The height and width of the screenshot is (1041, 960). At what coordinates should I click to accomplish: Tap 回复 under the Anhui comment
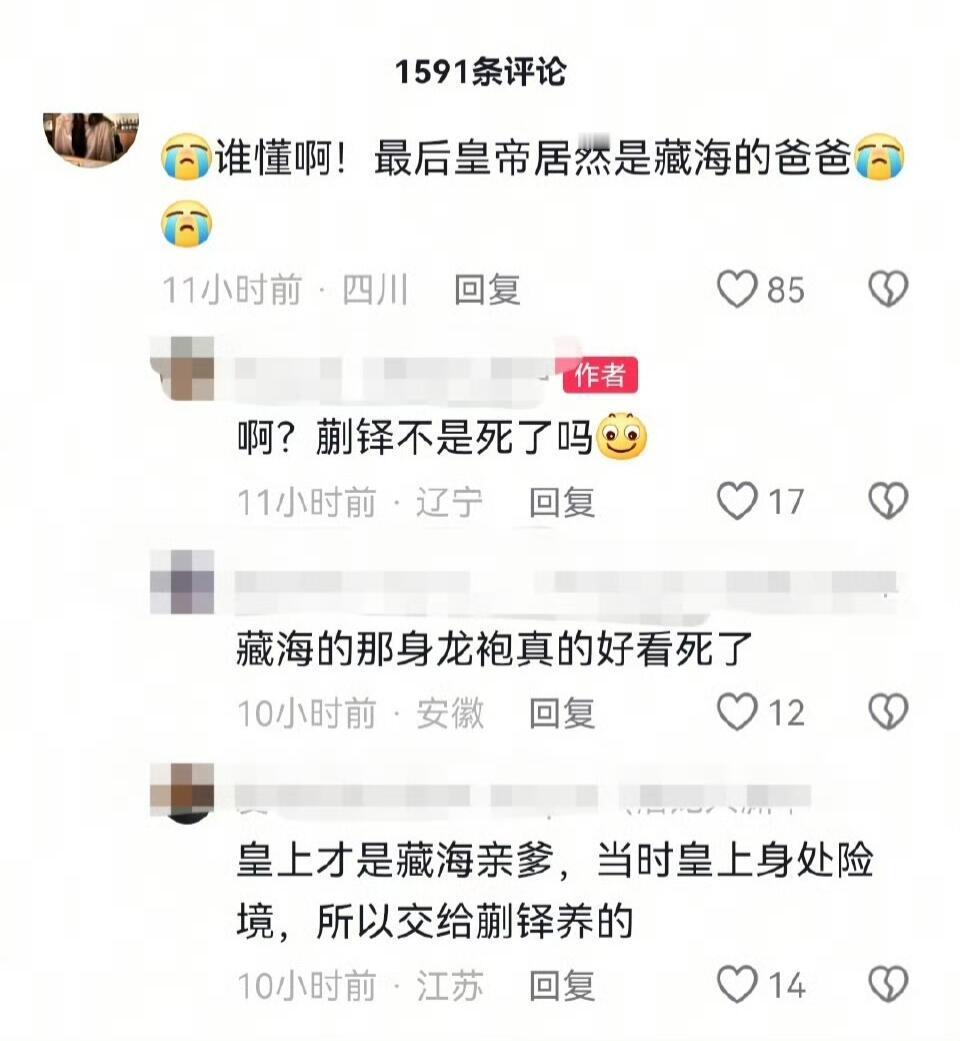coord(562,714)
